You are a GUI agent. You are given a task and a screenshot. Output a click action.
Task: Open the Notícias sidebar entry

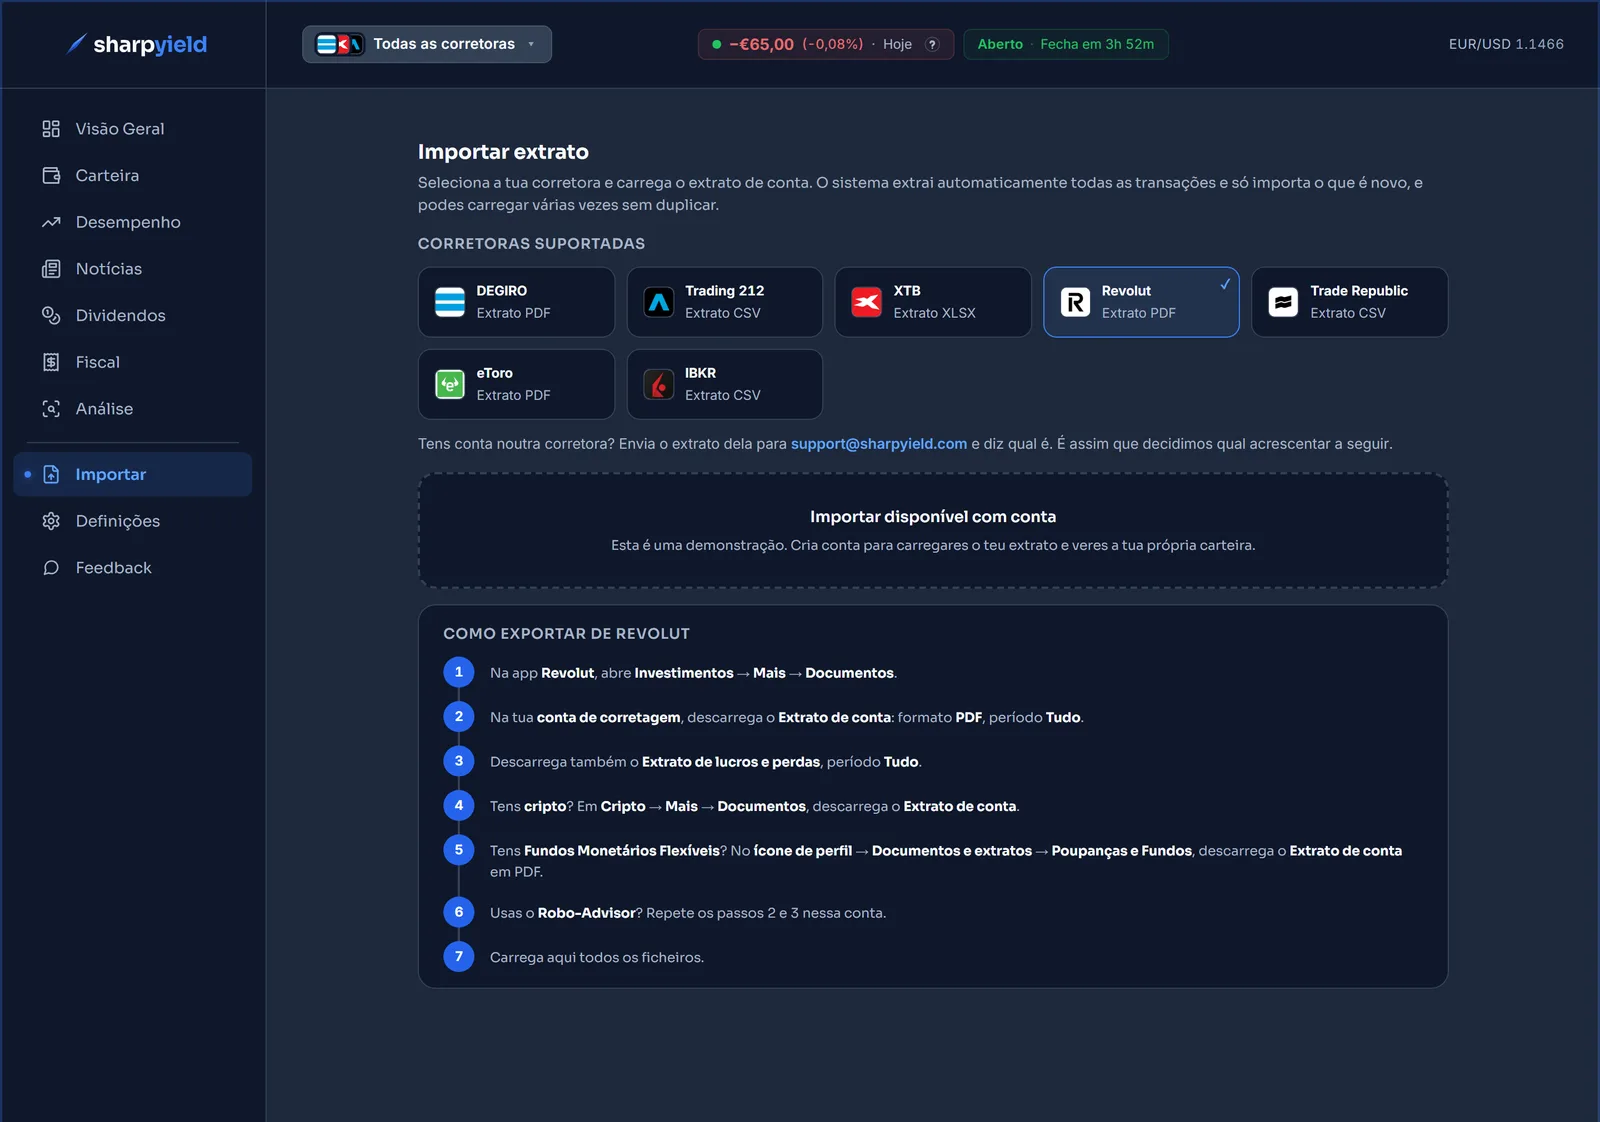click(x=133, y=269)
